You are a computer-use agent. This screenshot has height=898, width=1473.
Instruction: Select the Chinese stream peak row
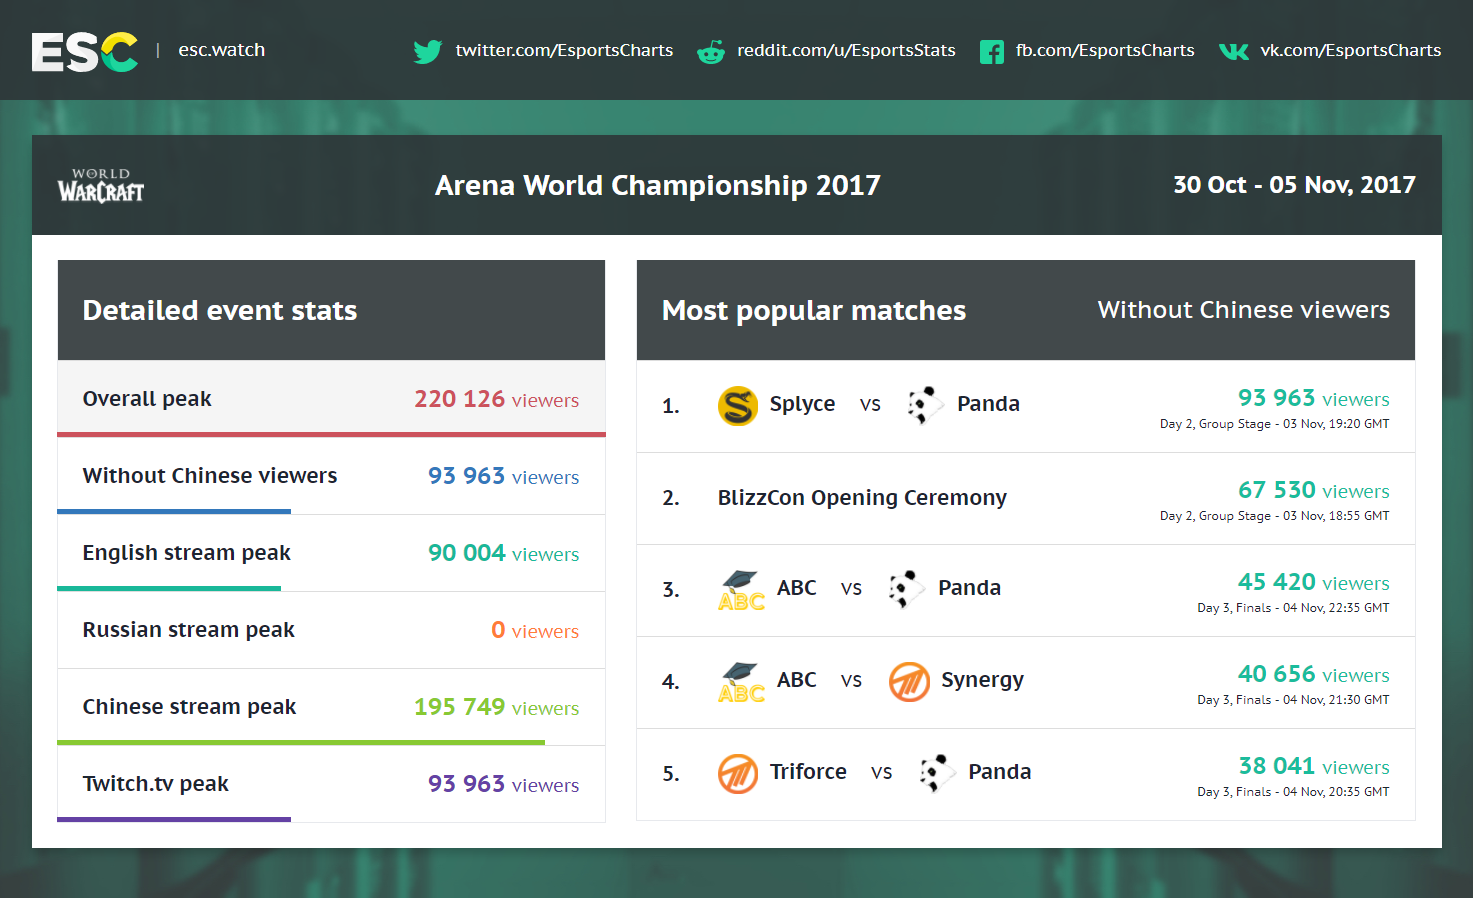click(331, 707)
